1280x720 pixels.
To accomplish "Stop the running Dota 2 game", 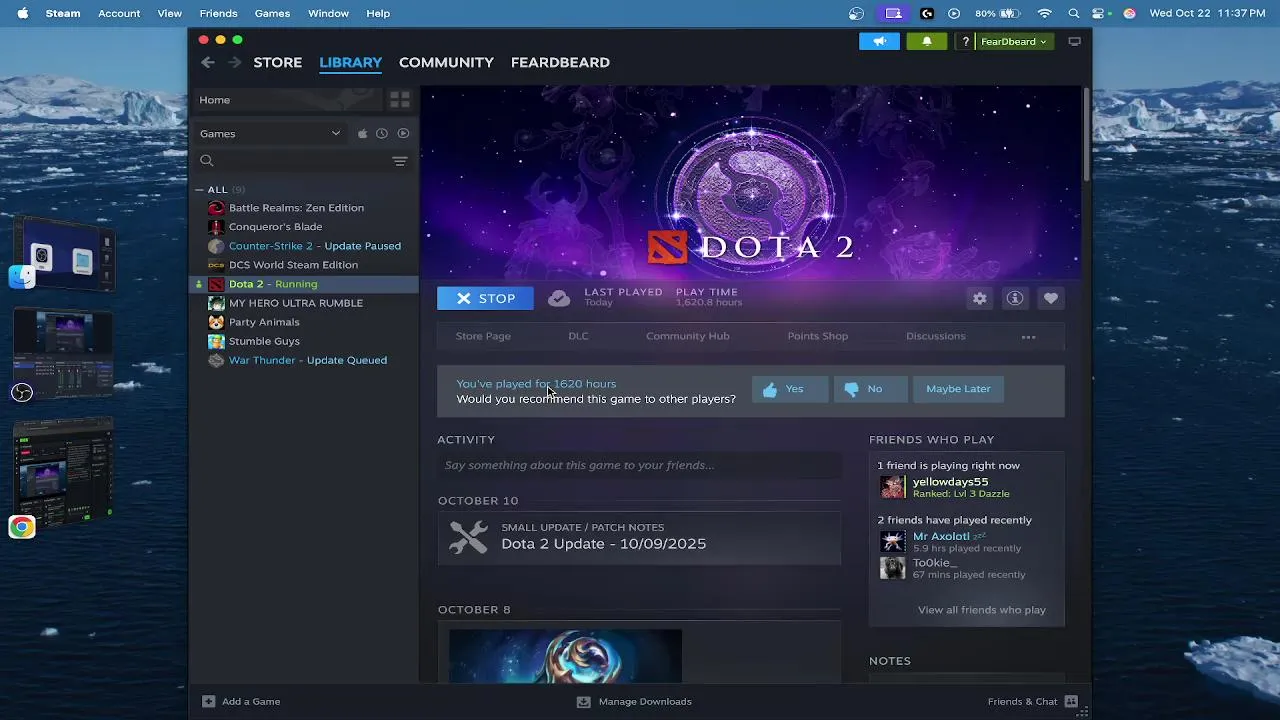I will pos(485,298).
